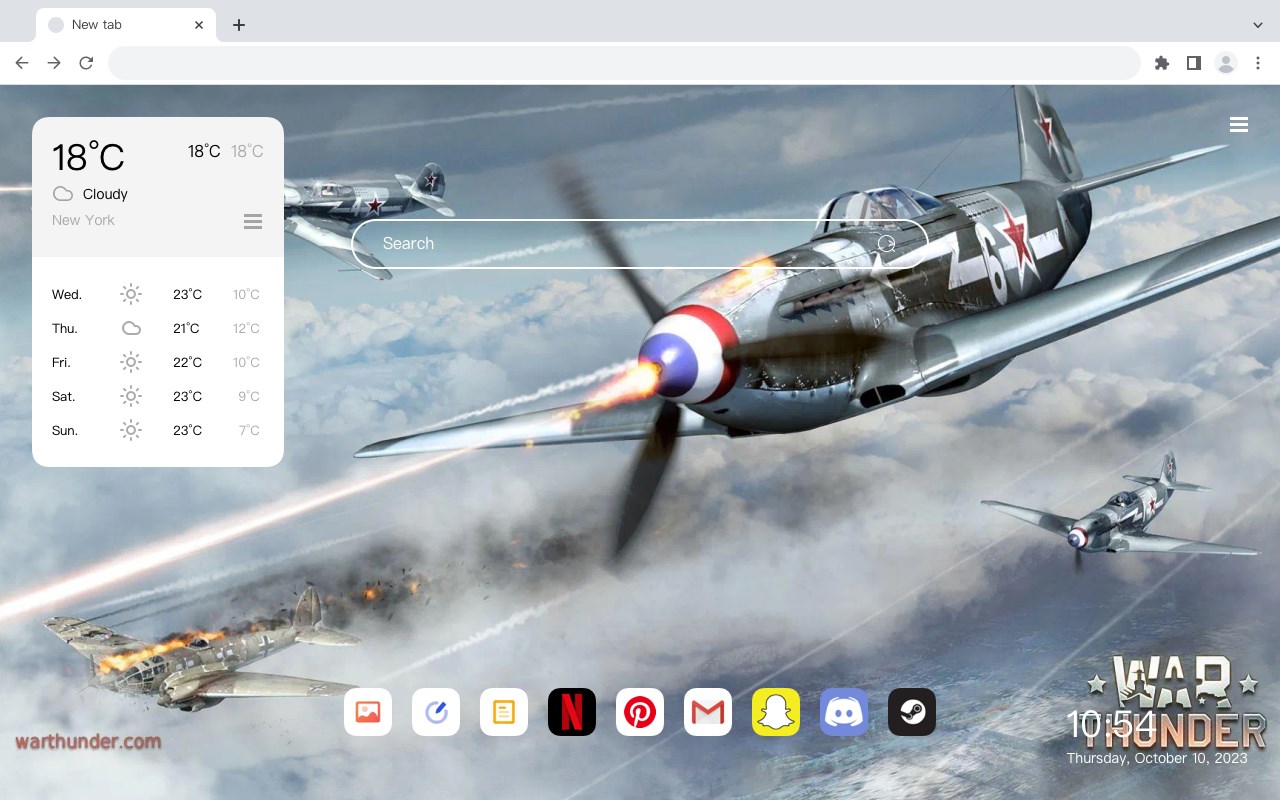1280x800 pixels.
Task: Click the cloudy weather icon beside Cloudy
Action: click(x=63, y=194)
